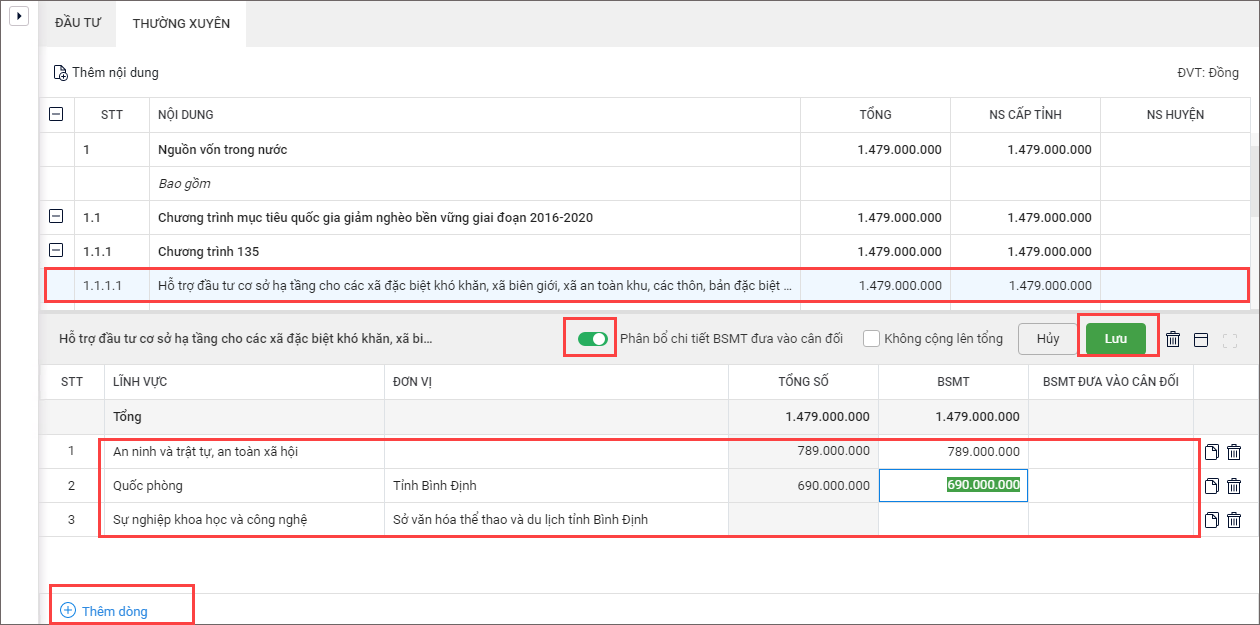Collapse all rows via header minus box
Viewport: 1260px width, 625px height.
[x=57, y=115]
